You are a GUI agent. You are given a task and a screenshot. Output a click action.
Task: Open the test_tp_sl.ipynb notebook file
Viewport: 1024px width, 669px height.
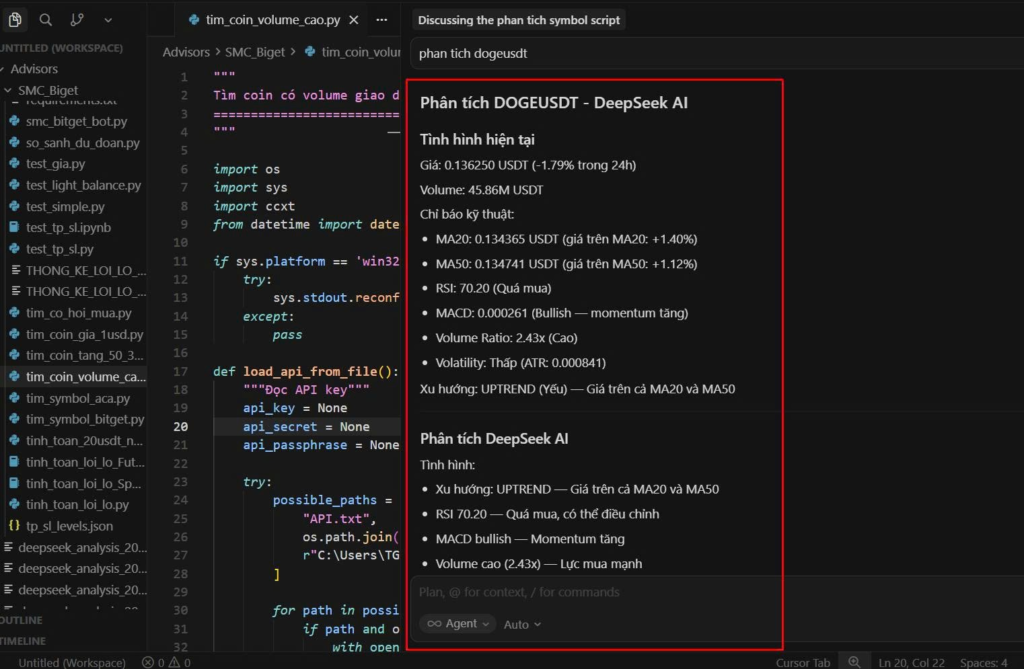tap(68, 228)
